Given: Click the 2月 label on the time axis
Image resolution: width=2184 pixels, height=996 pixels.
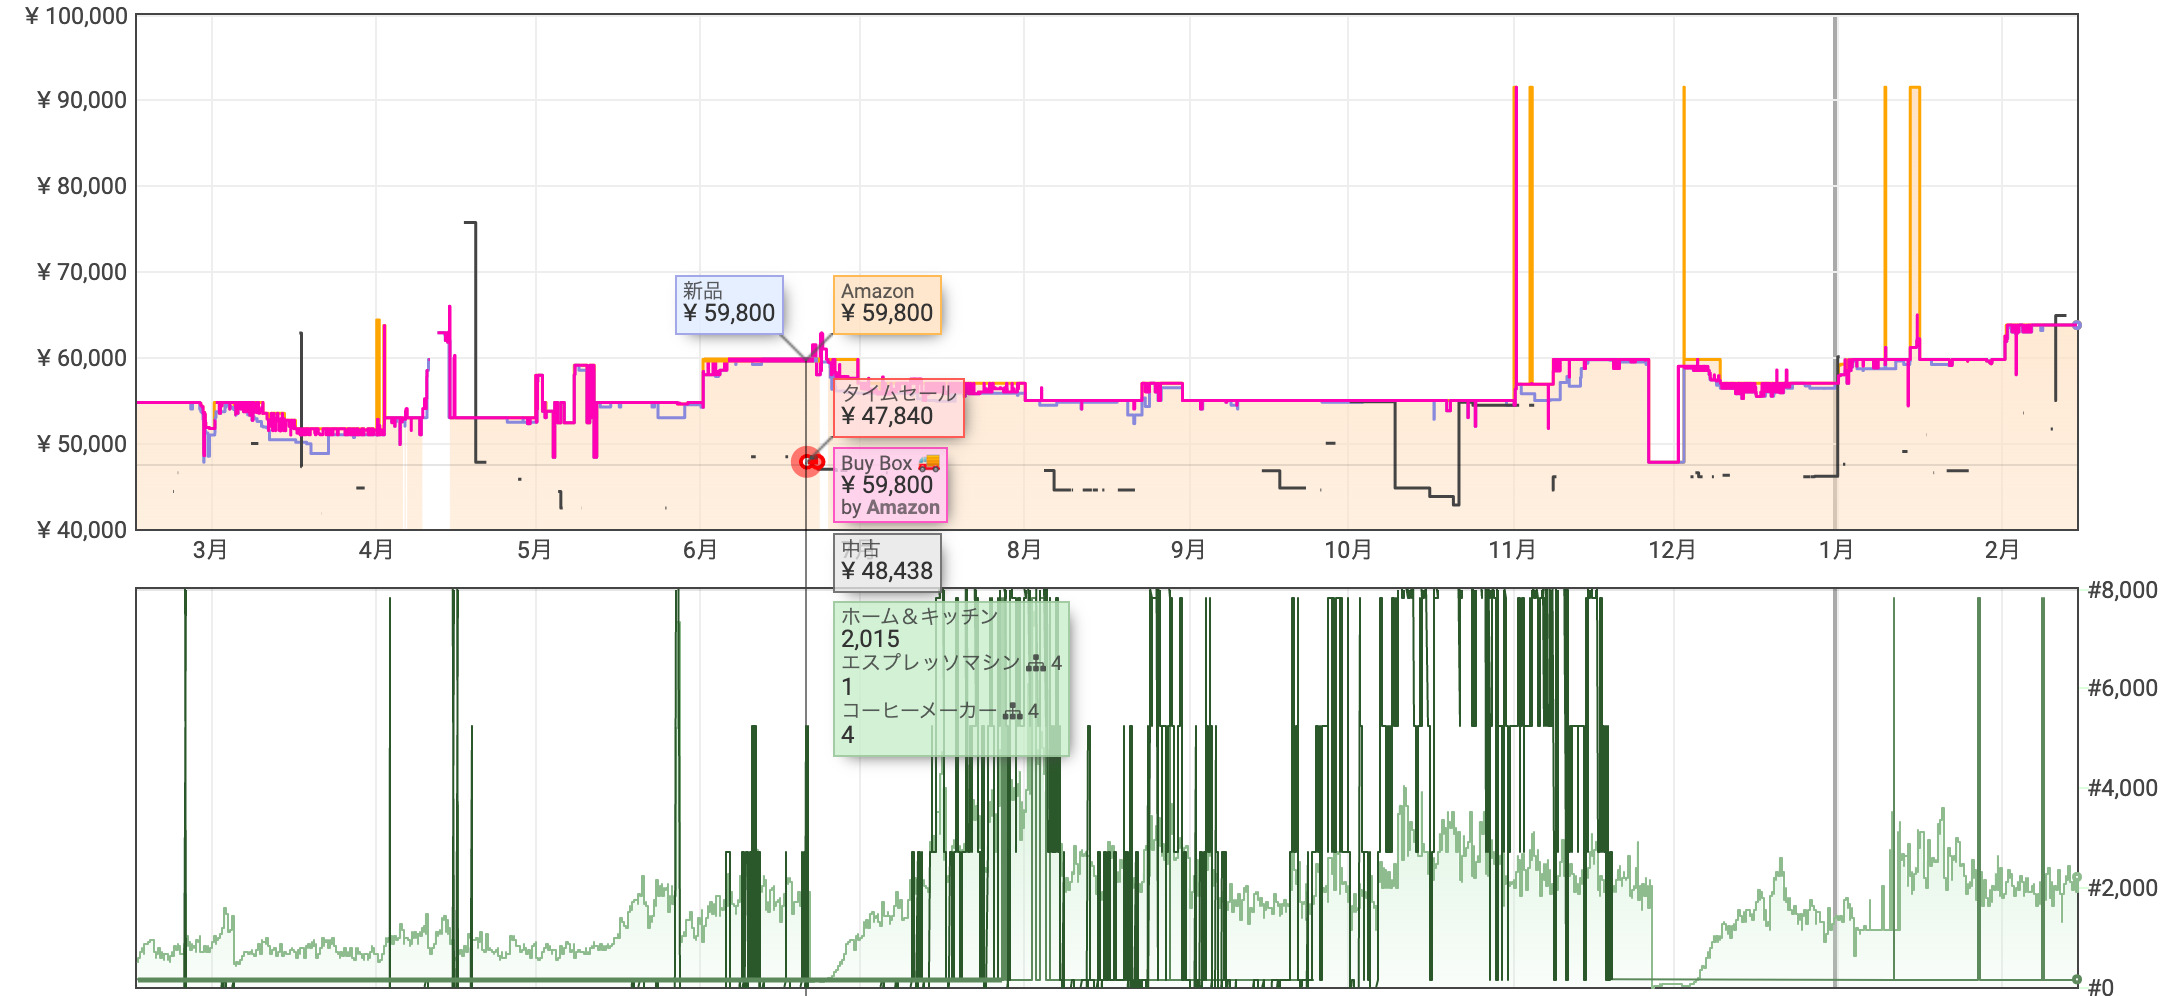Looking at the screenshot, I should 2002,550.
